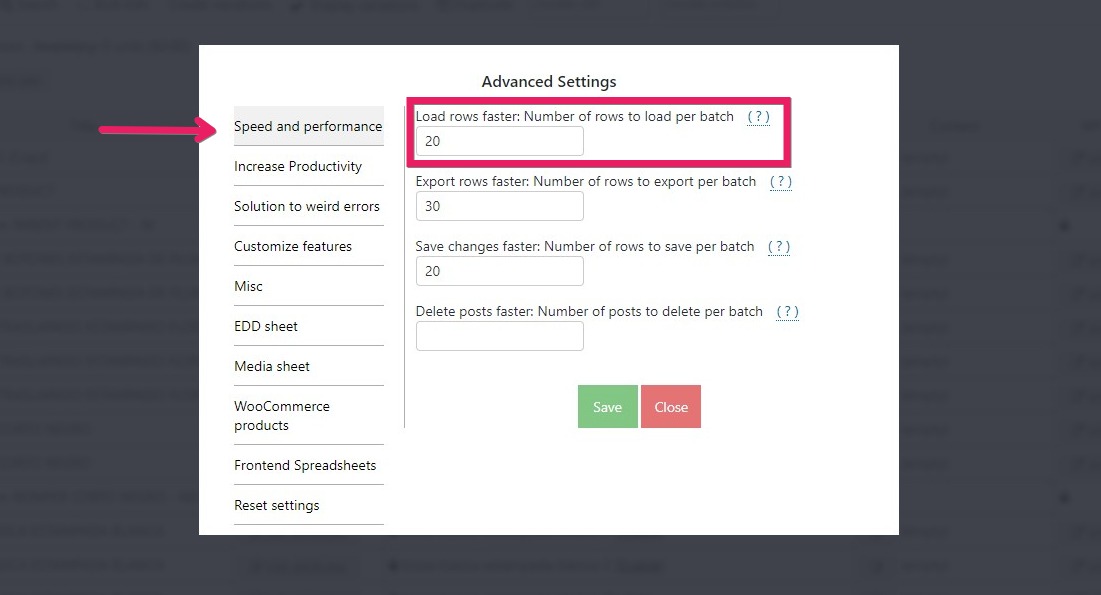Click the red Close button

[x=671, y=407]
